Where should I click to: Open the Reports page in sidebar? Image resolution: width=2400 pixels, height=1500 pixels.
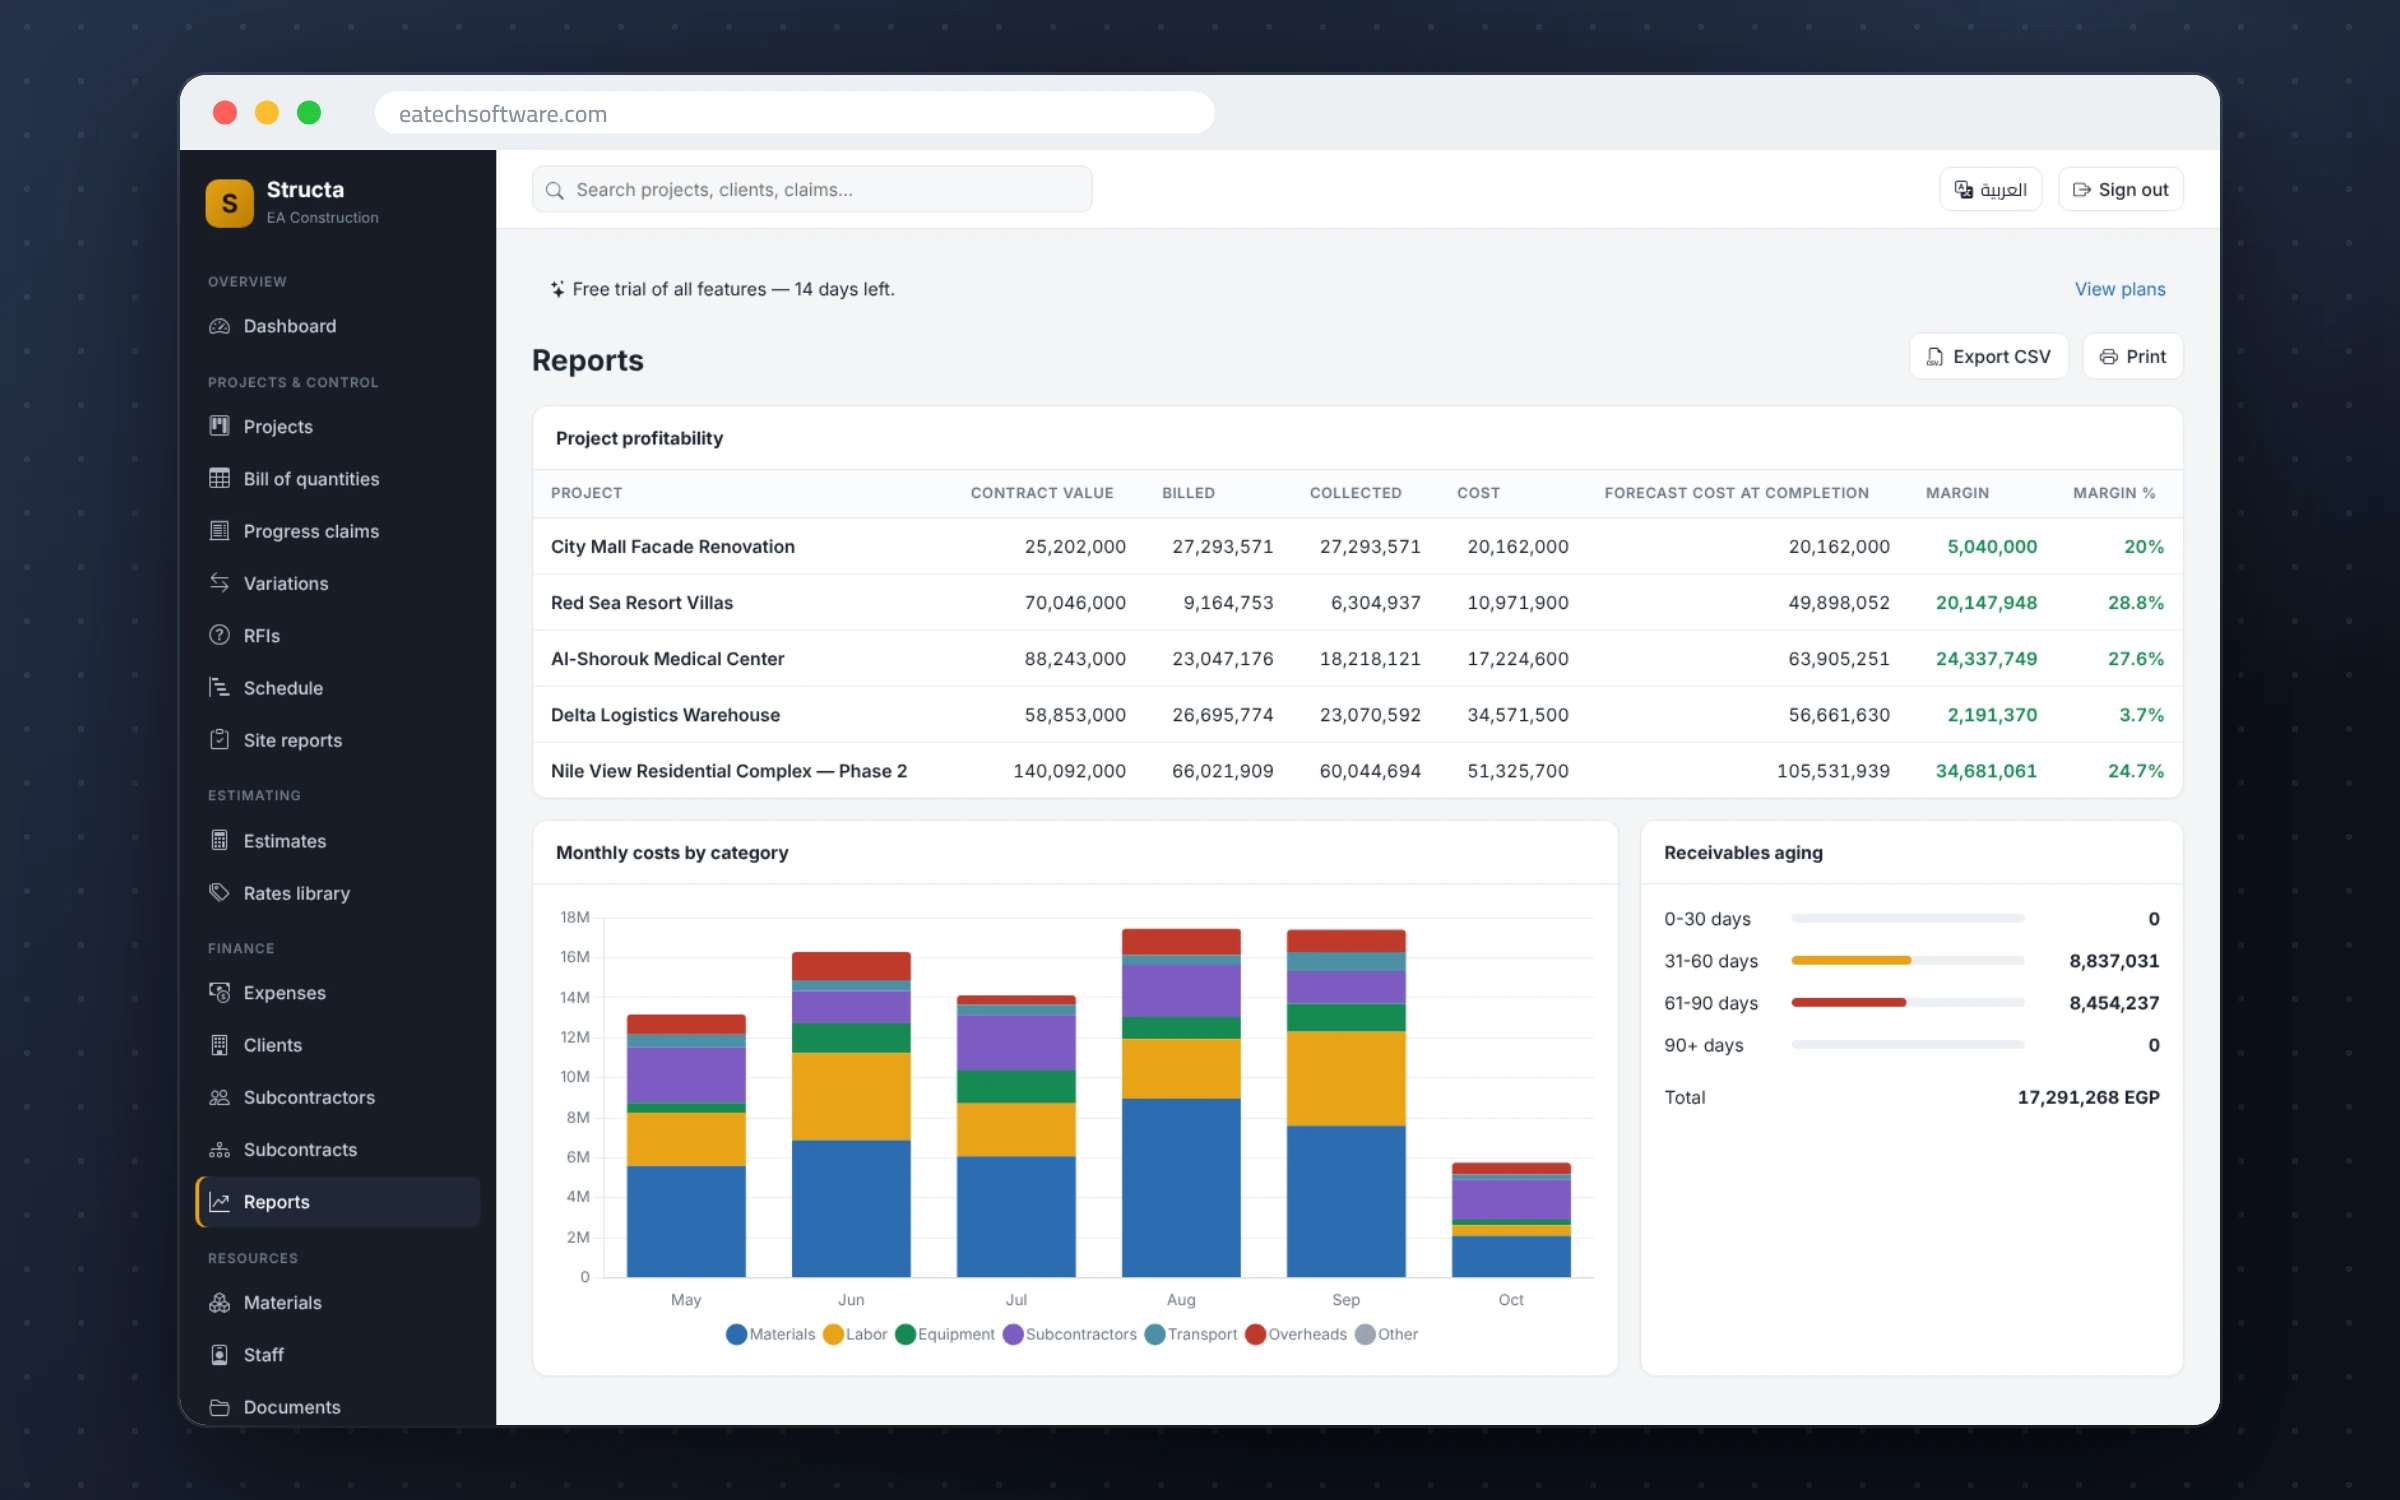tap(338, 1202)
